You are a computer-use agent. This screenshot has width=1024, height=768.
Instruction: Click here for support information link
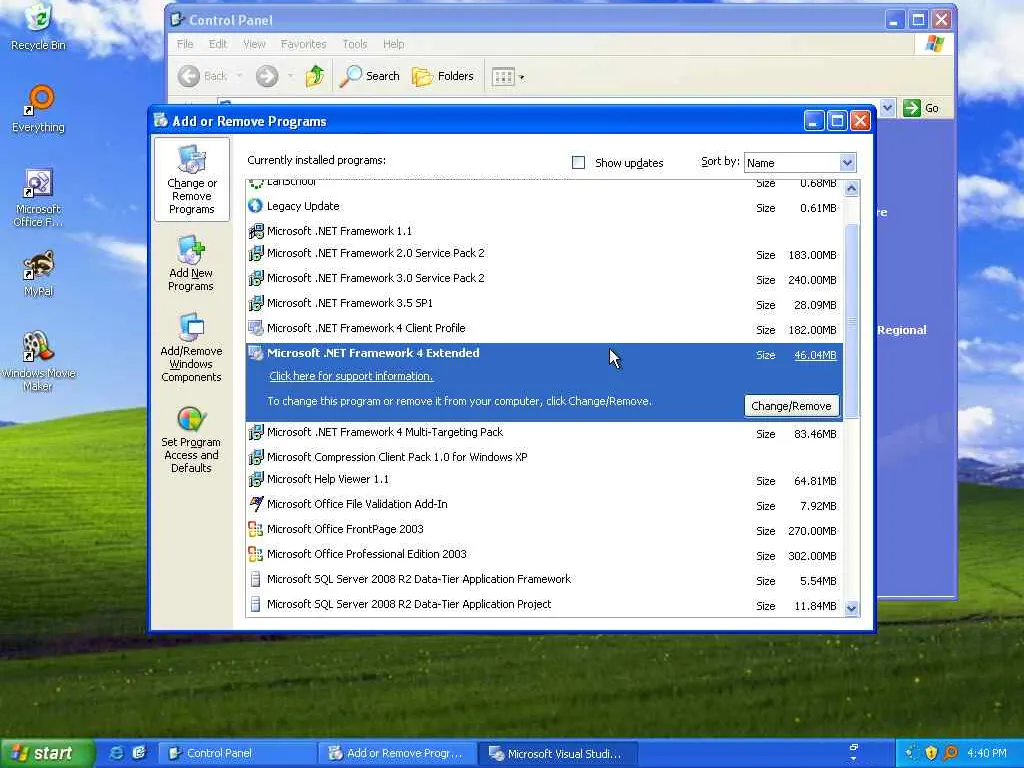[x=351, y=376]
